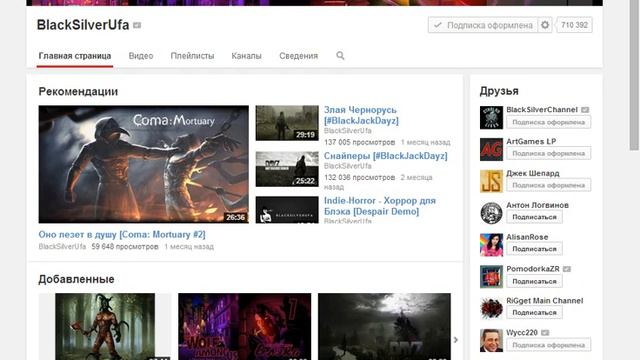The height and width of the screenshot is (360, 640).
Task: Toggle Подписка оформлена main subscribe button
Action: (x=483, y=25)
